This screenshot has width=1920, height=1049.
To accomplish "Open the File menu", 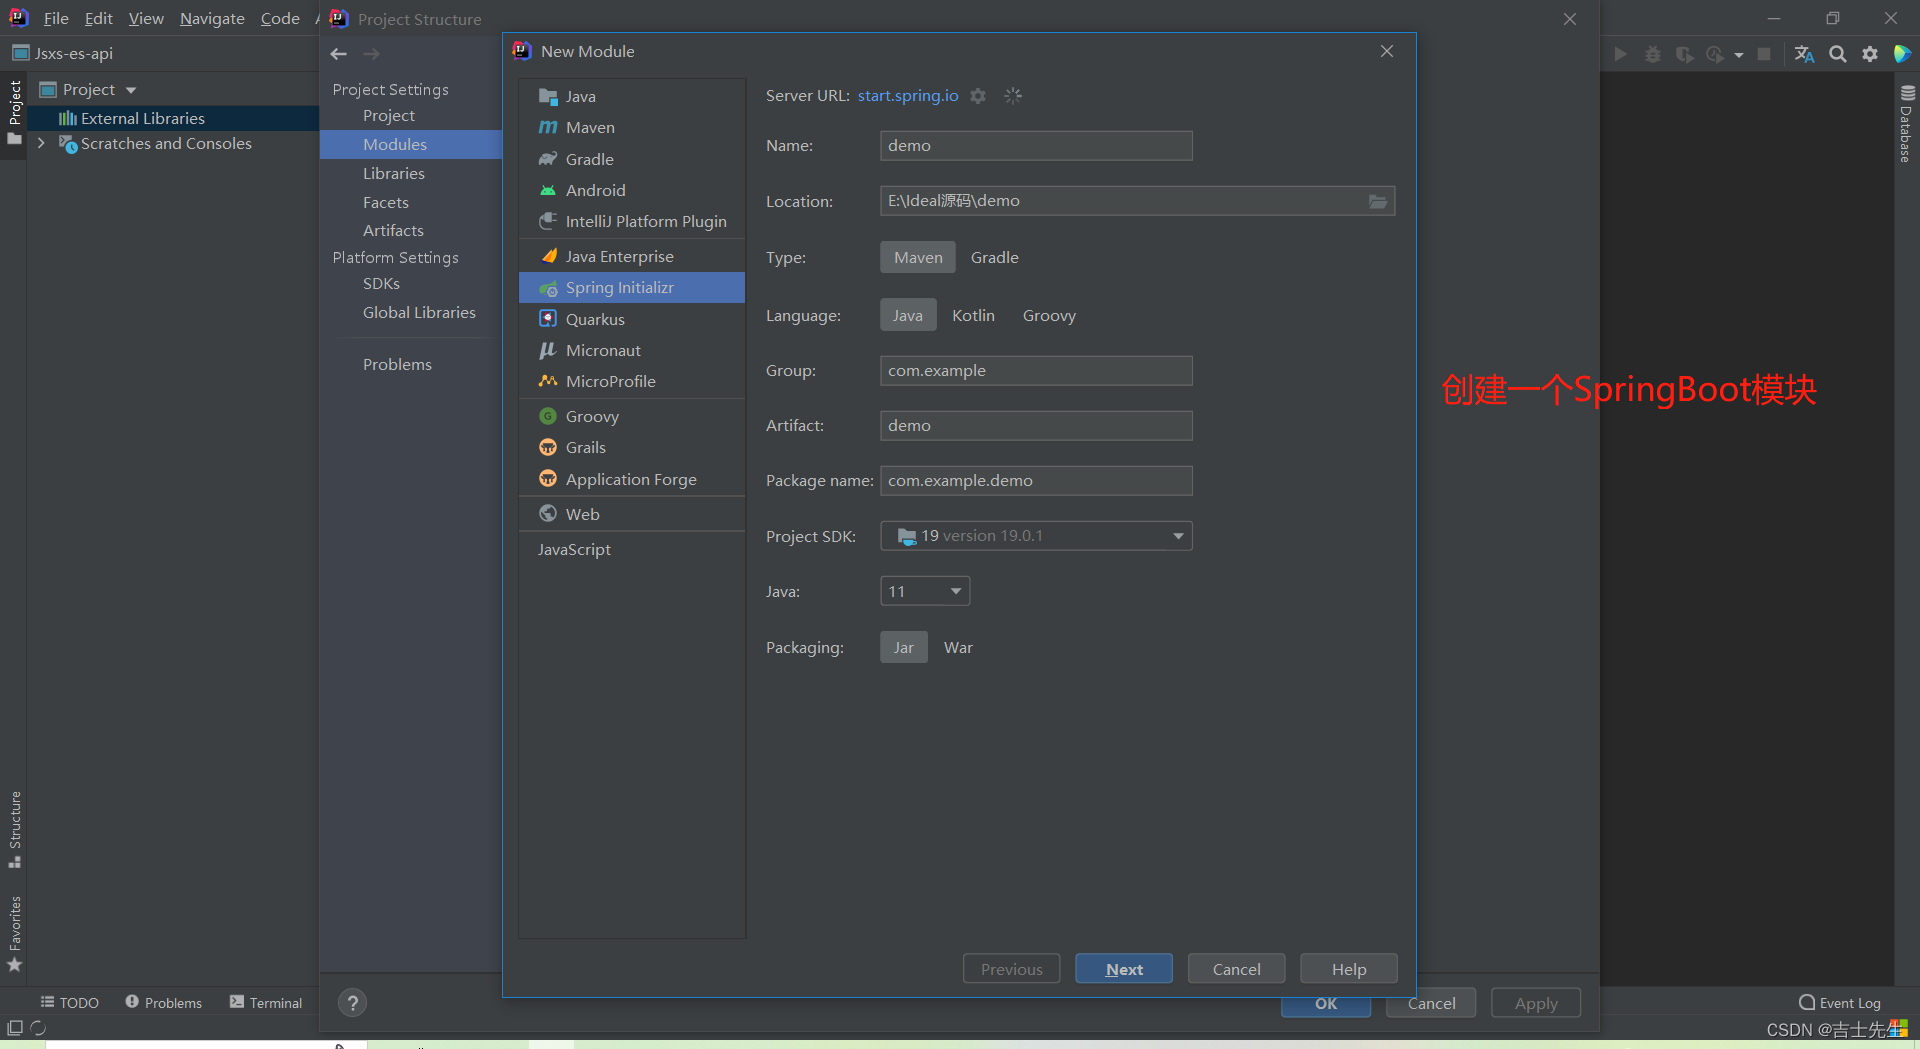I will [x=56, y=18].
